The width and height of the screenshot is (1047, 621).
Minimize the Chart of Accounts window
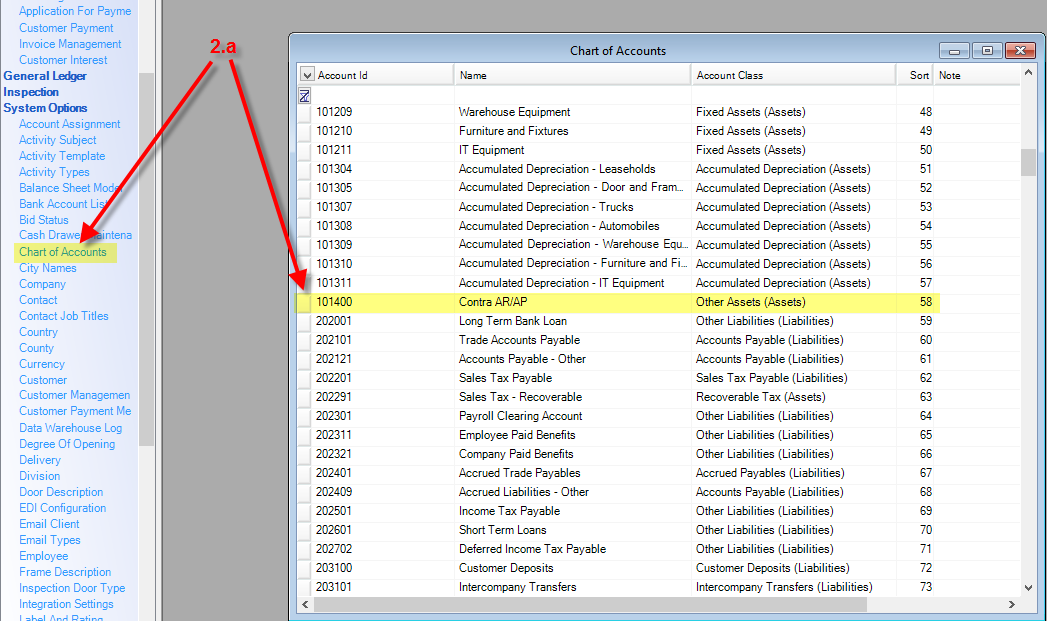pos(955,51)
